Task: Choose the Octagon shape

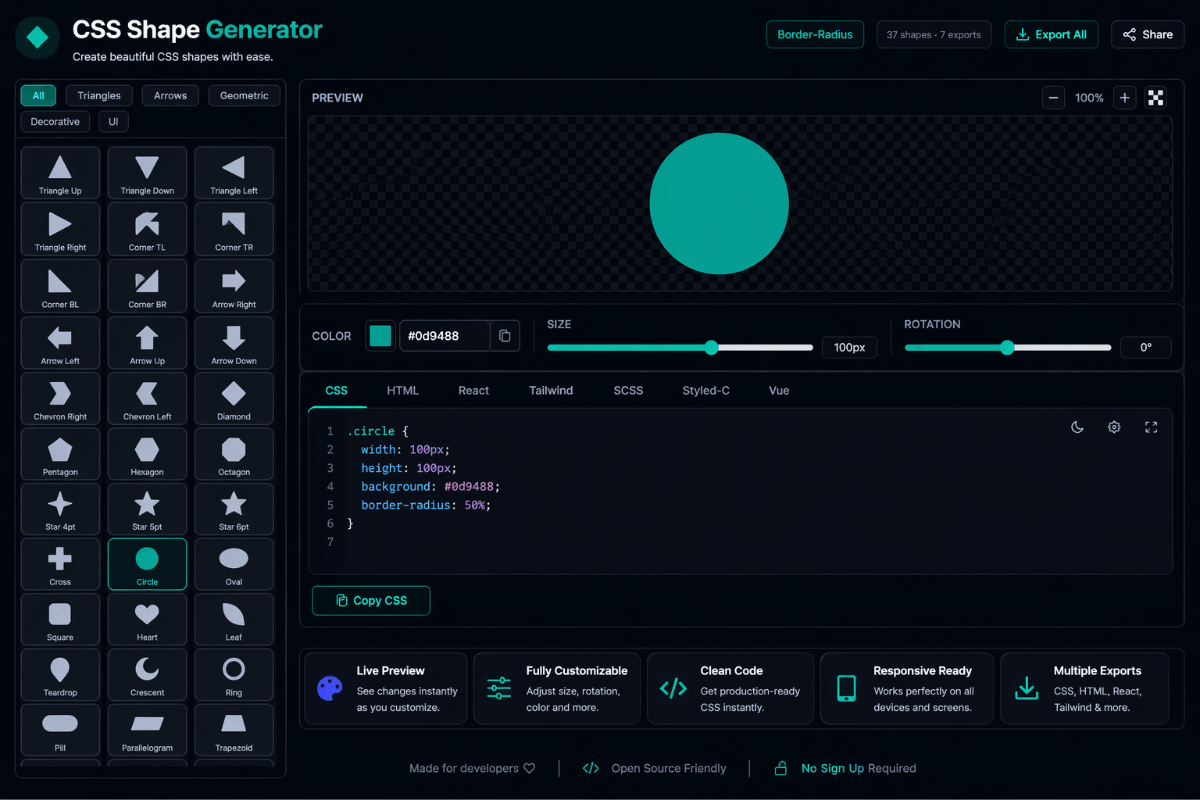Action: (234, 454)
